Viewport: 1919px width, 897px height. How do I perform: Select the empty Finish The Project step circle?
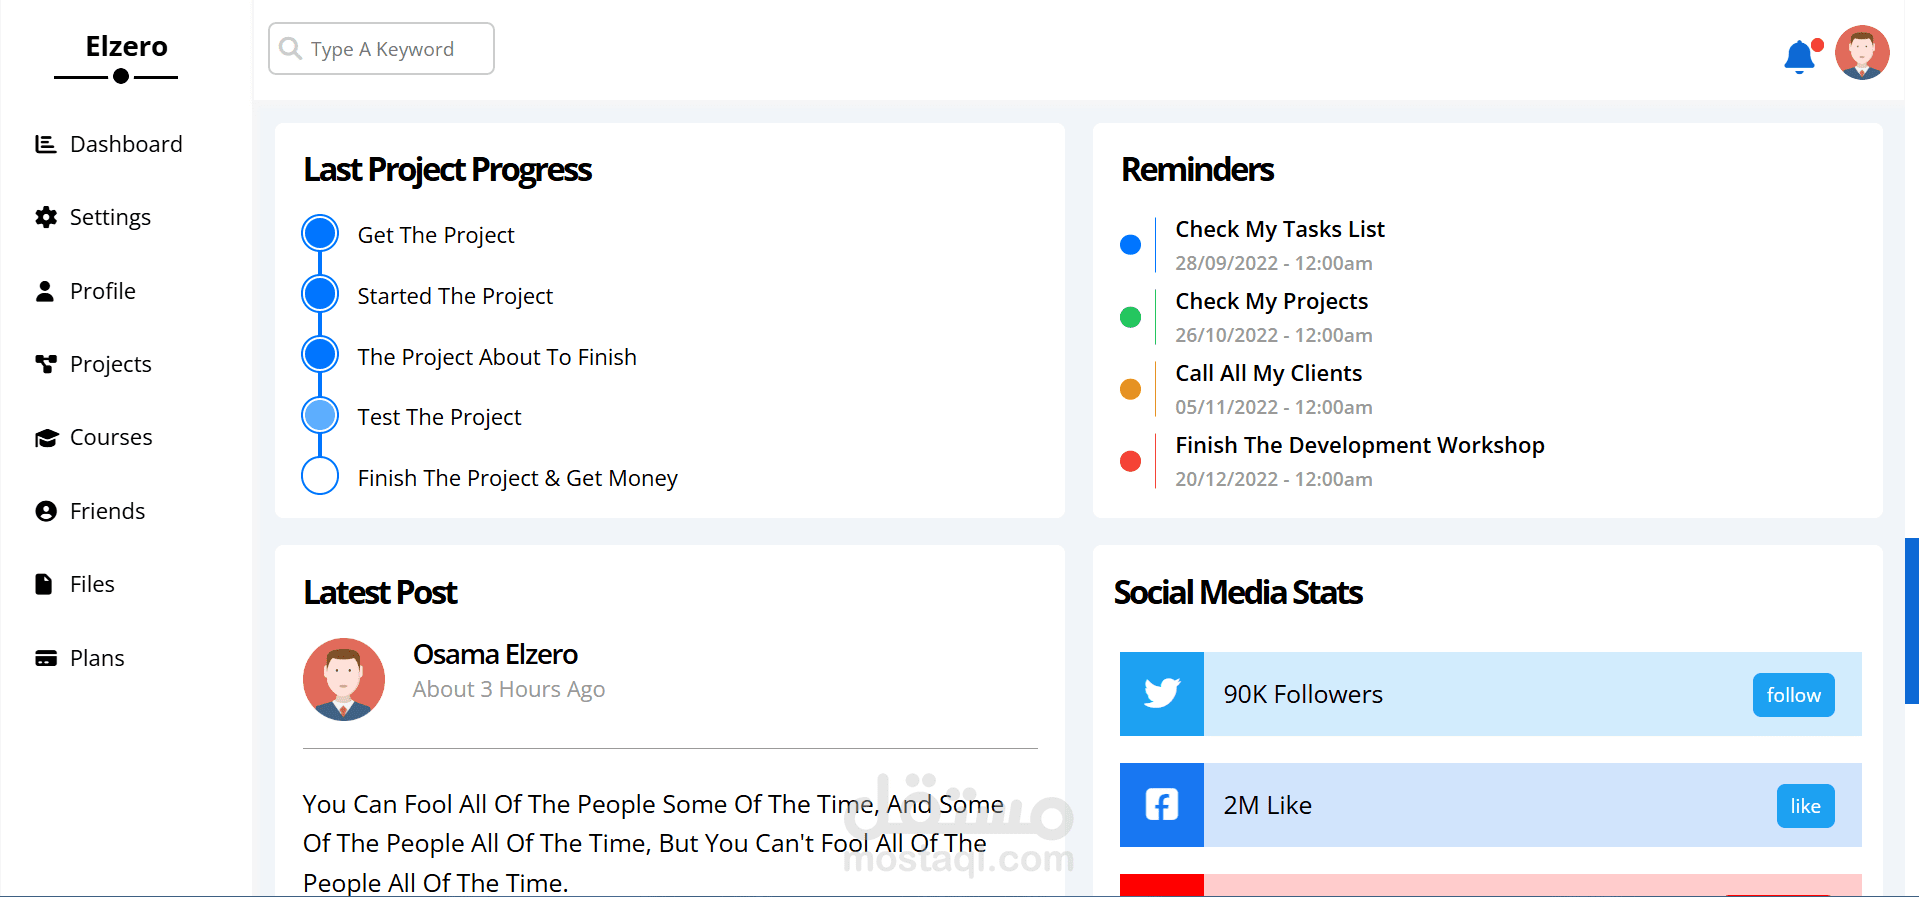[x=320, y=476]
